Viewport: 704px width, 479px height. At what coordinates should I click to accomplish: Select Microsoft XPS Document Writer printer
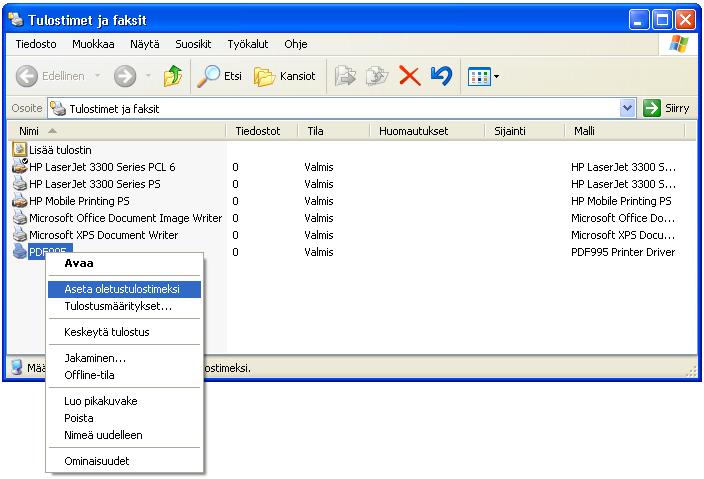103,235
